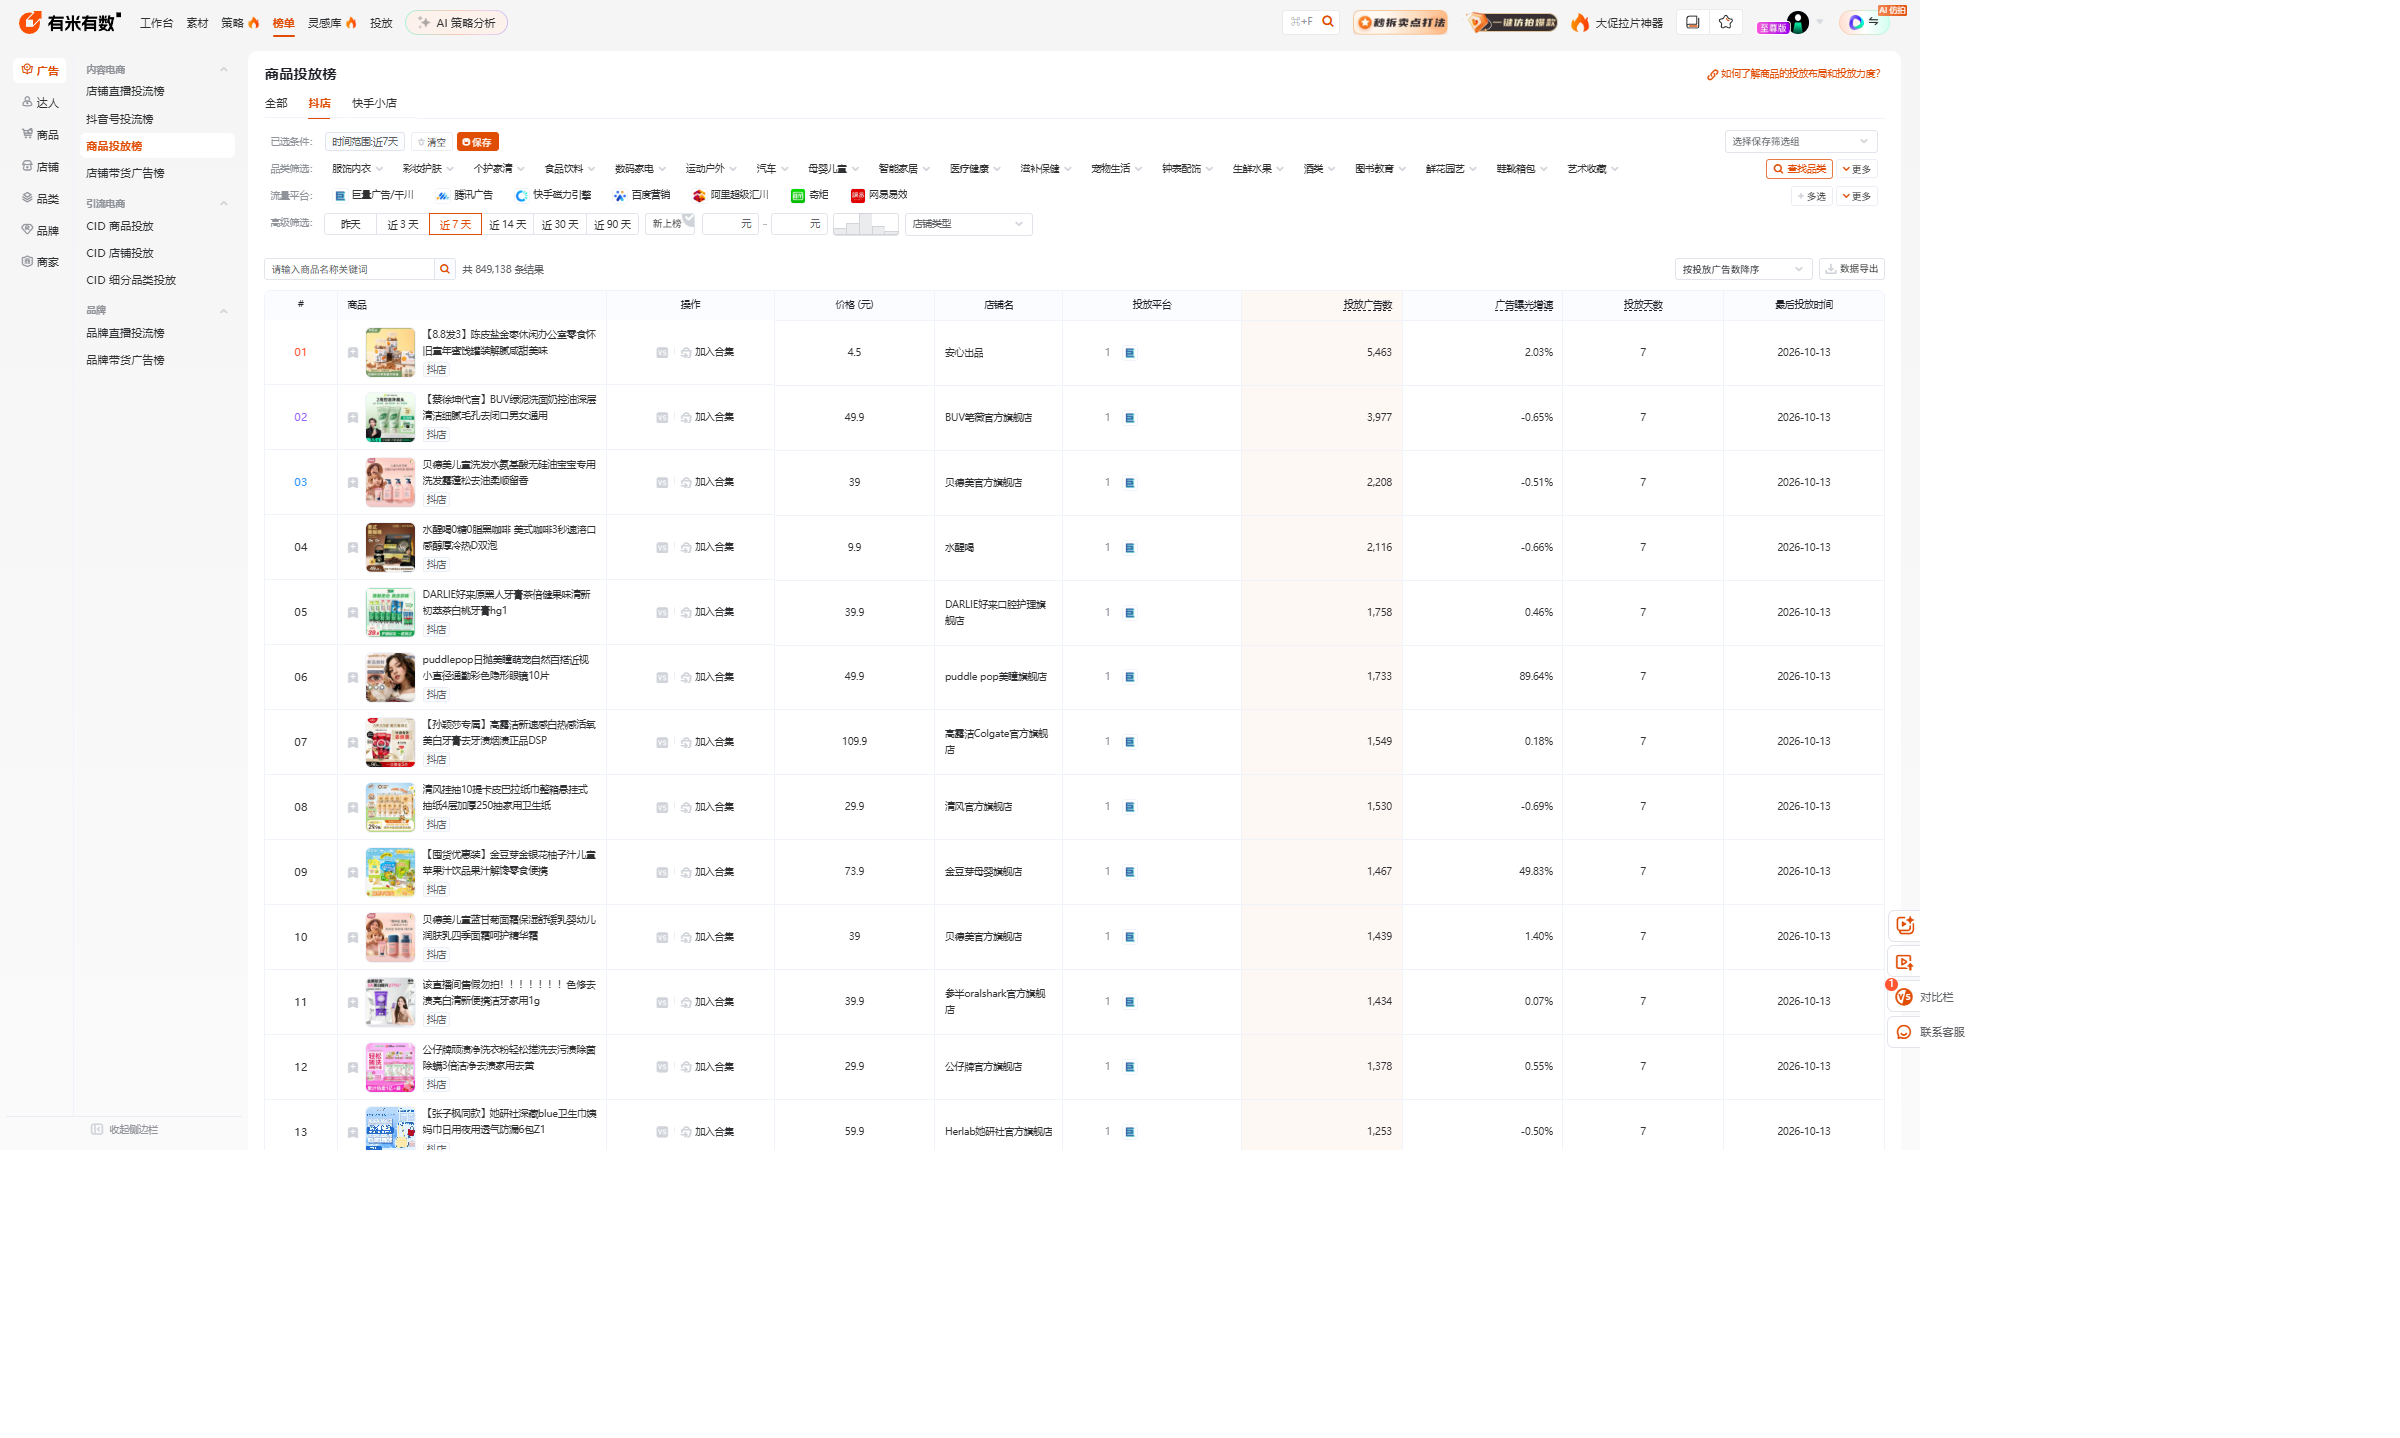The image size is (2400, 1438).
Task: Toggle the 新上榜 filter checkbox
Action: click(x=670, y=224)
